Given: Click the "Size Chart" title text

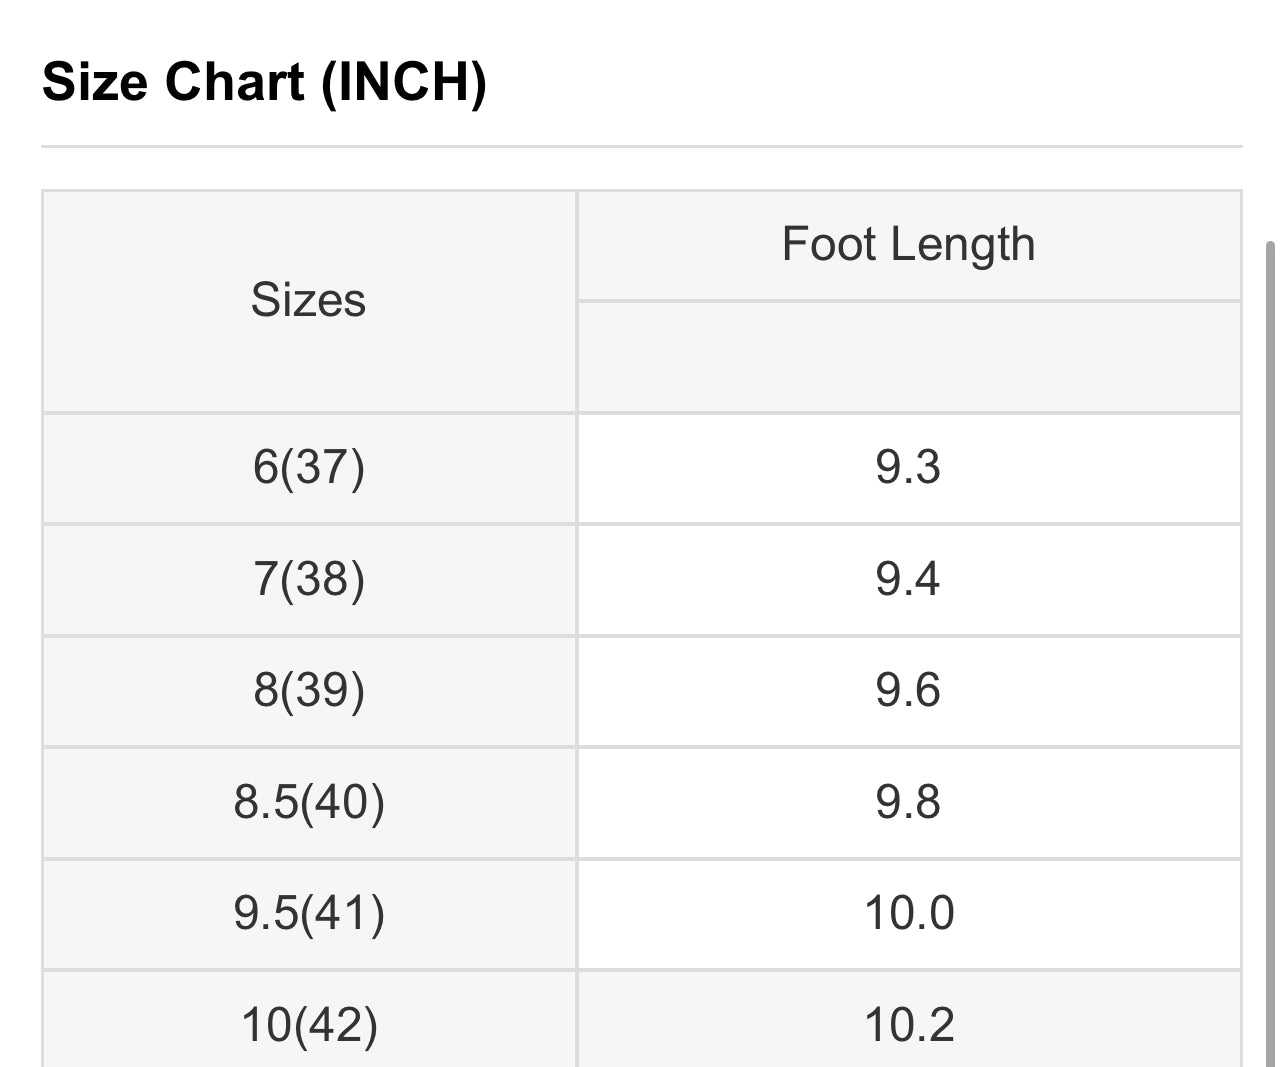Looking at the screenshot, I should pos(173,82).
